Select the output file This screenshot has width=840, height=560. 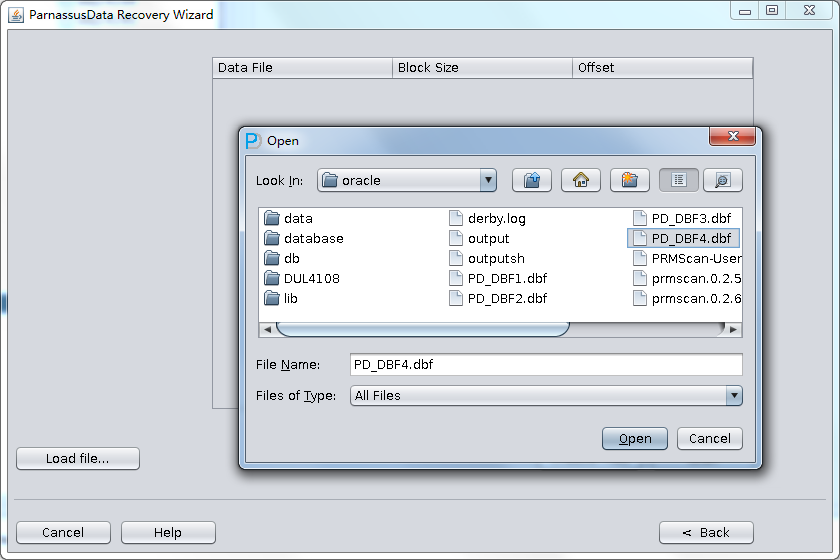point(479,238)
